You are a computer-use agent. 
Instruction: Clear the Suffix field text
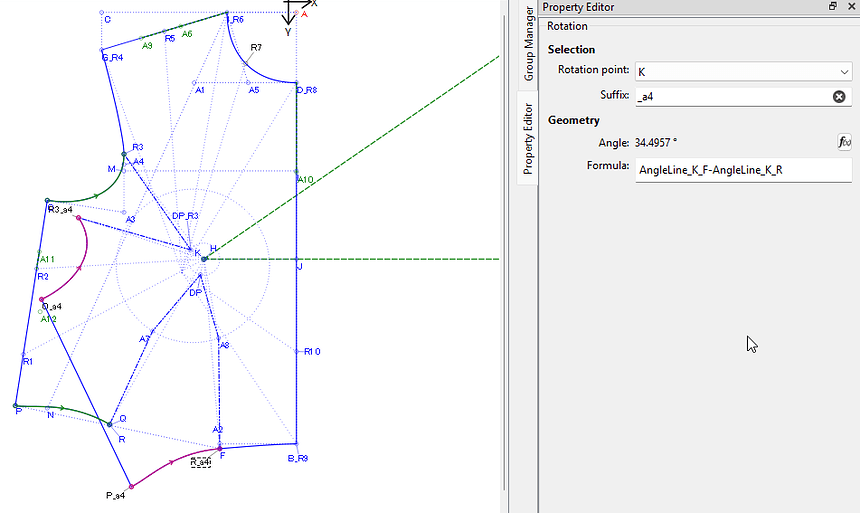coord(839,97)
